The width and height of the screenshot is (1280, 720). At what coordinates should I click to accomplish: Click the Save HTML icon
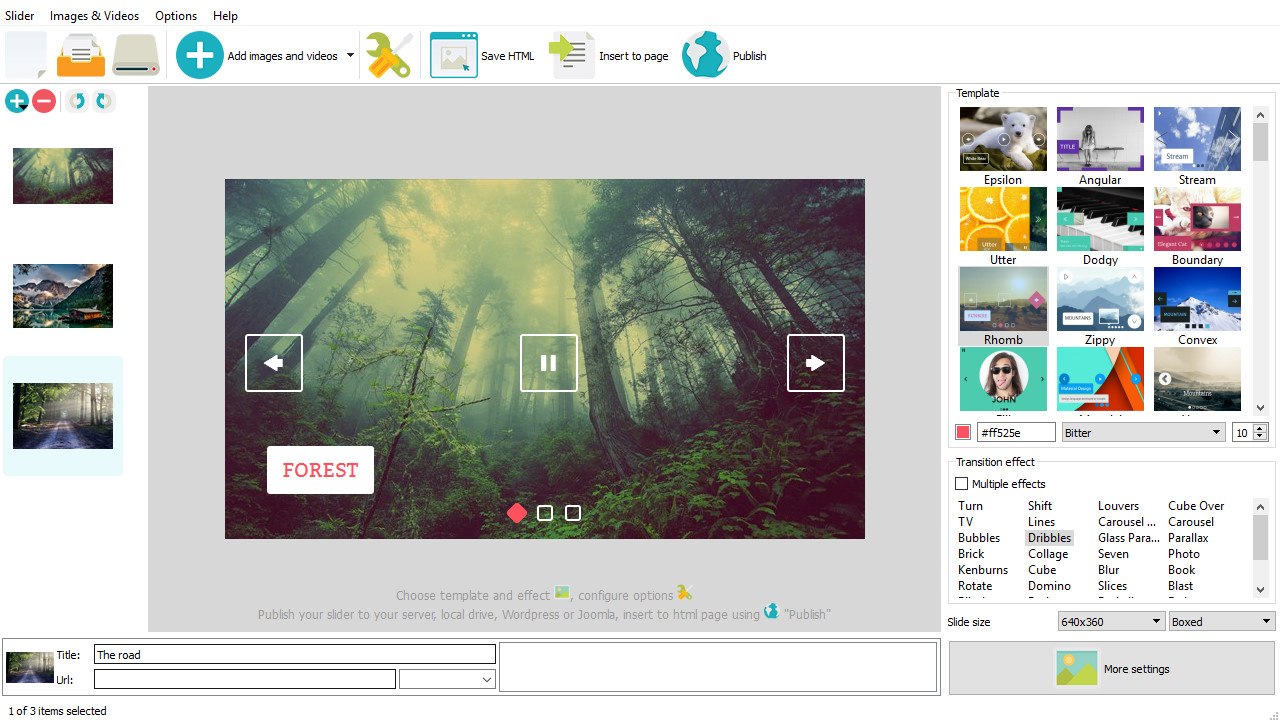tap(454, 55)
